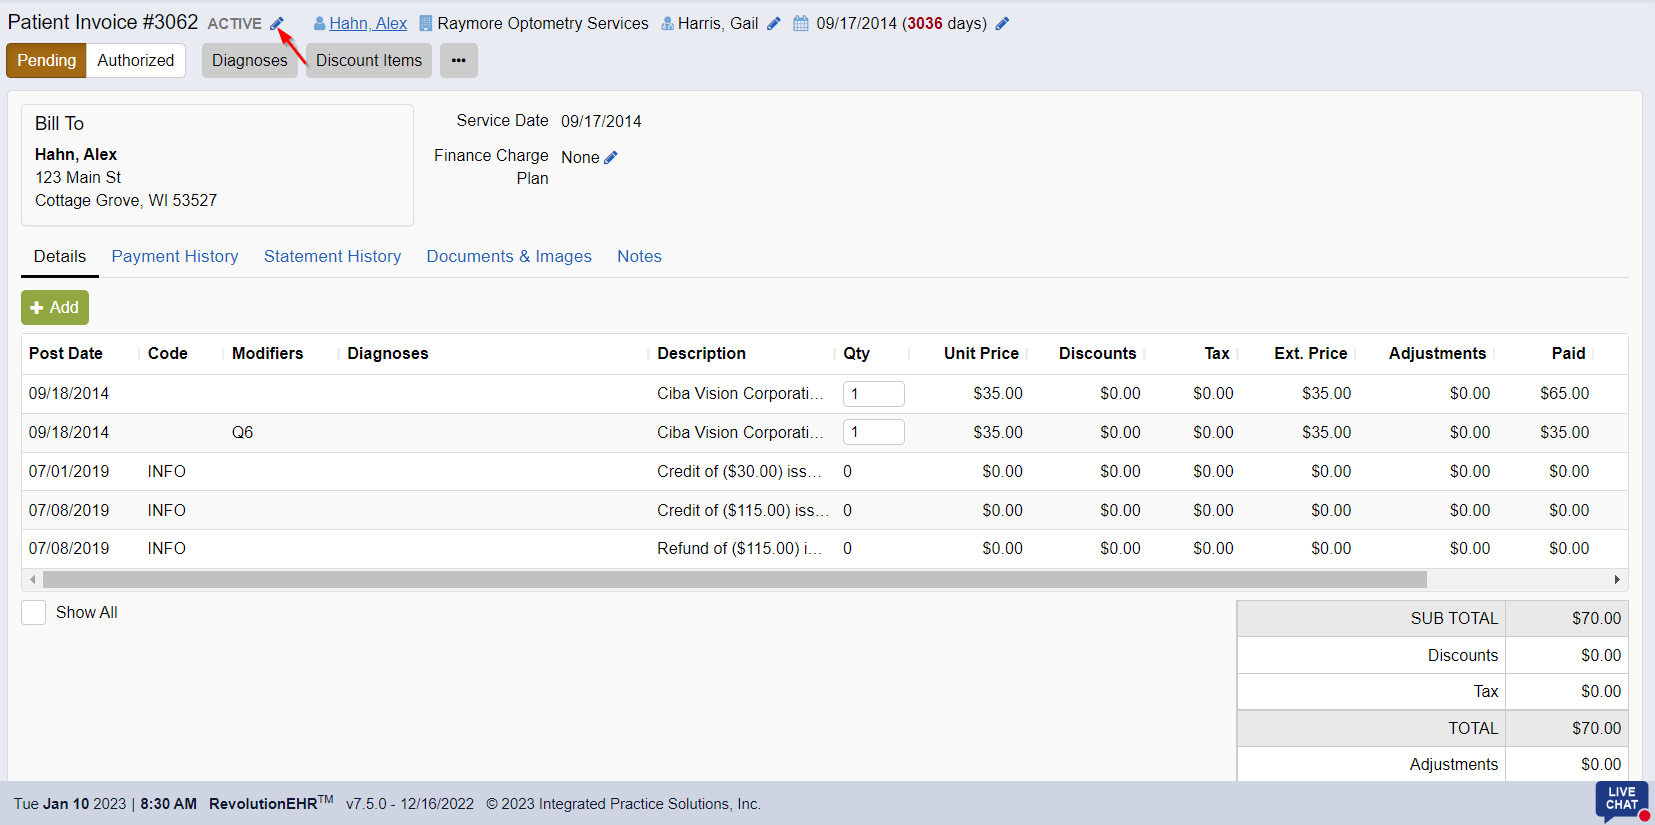Image resolution: width=1655 pixels, height=825 pixels.
Task: Click the calendar icon beside 09/17/2014
Action: (x=801, y=24)
